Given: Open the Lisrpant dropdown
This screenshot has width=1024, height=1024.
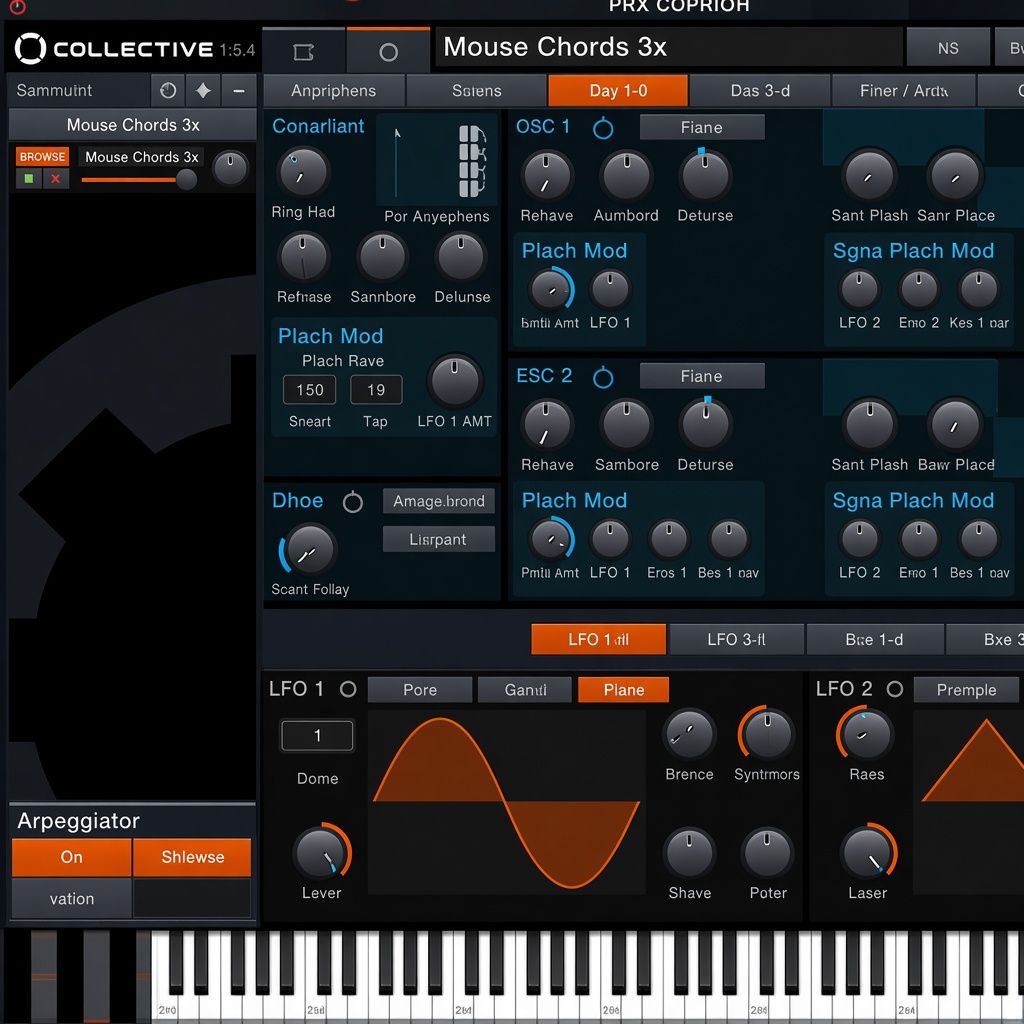Looking at the screenshot, I should click(x=439, y=539).
